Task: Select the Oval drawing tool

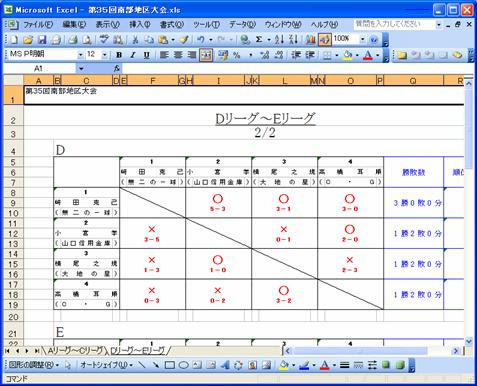Action: coord(183,365)
